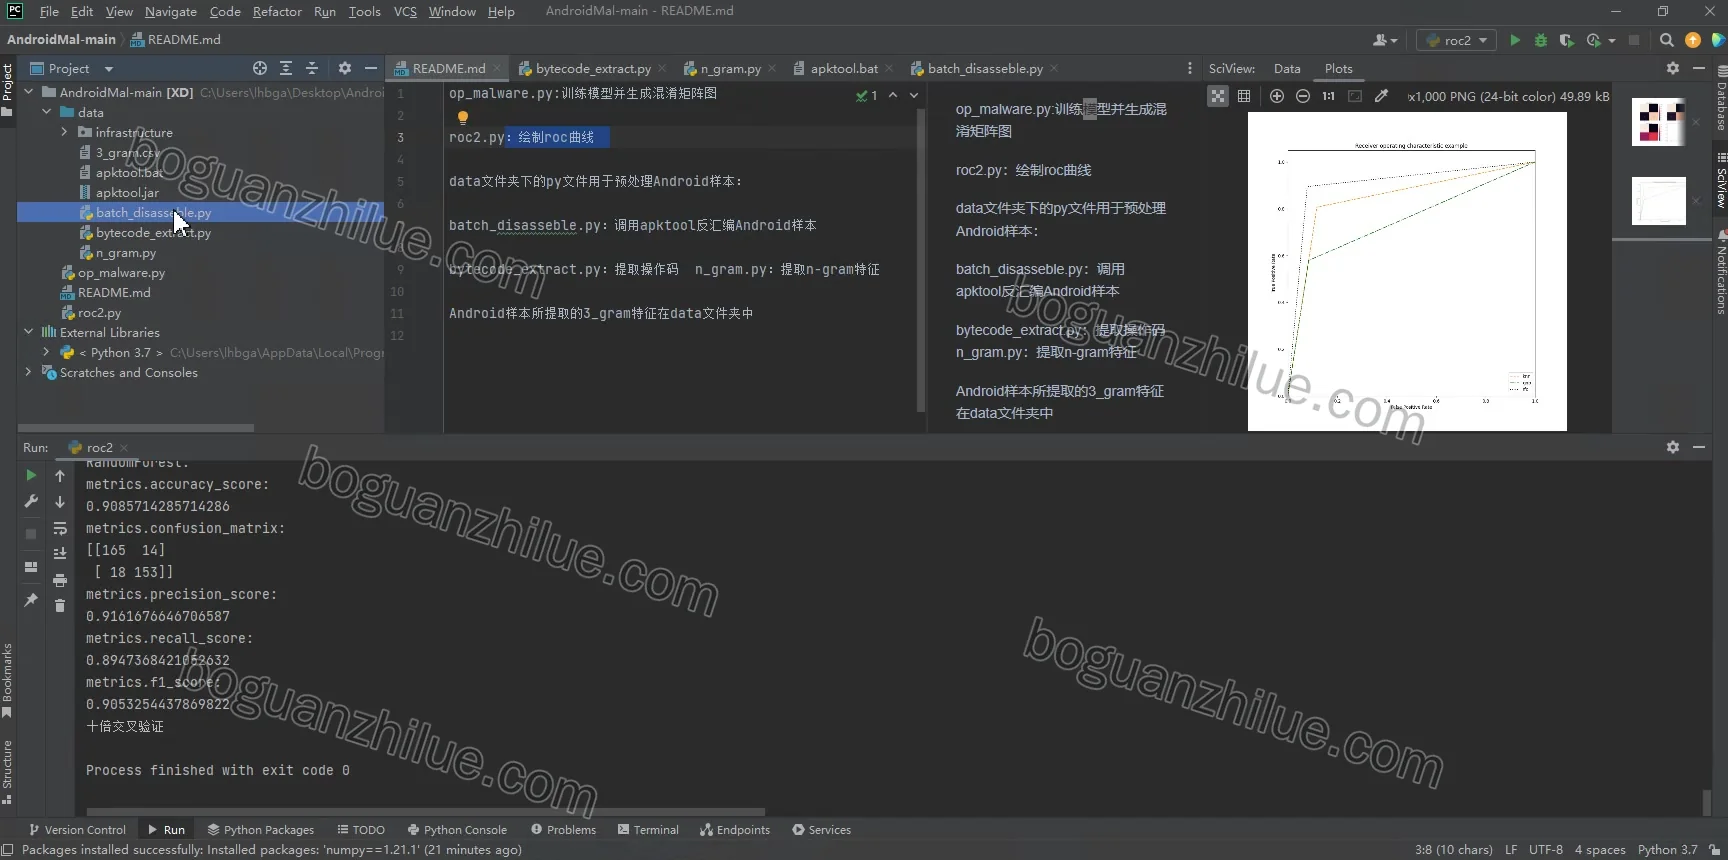Screen dimensions: 1728x860
Task: Open Search Everywhere magnifier
Action: 1666,40
